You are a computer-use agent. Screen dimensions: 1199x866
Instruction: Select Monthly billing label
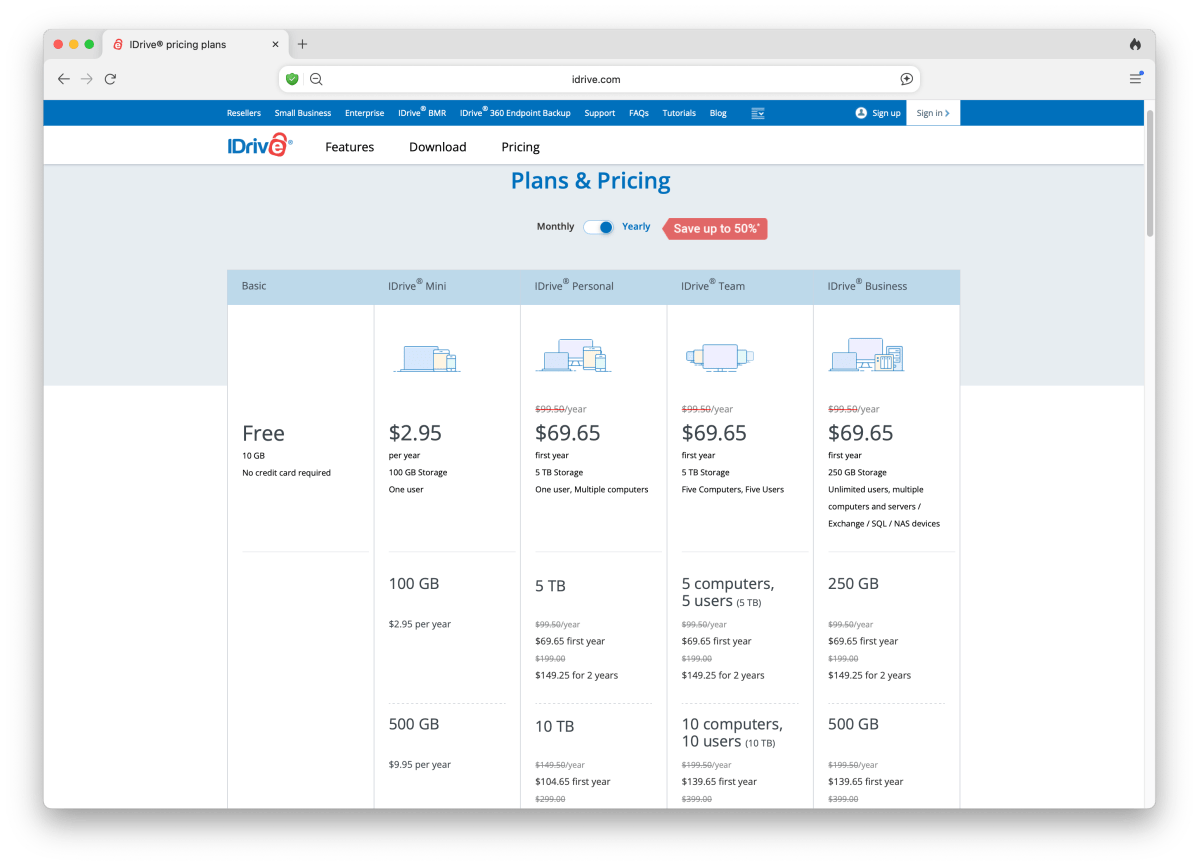[x=555, y=226]
